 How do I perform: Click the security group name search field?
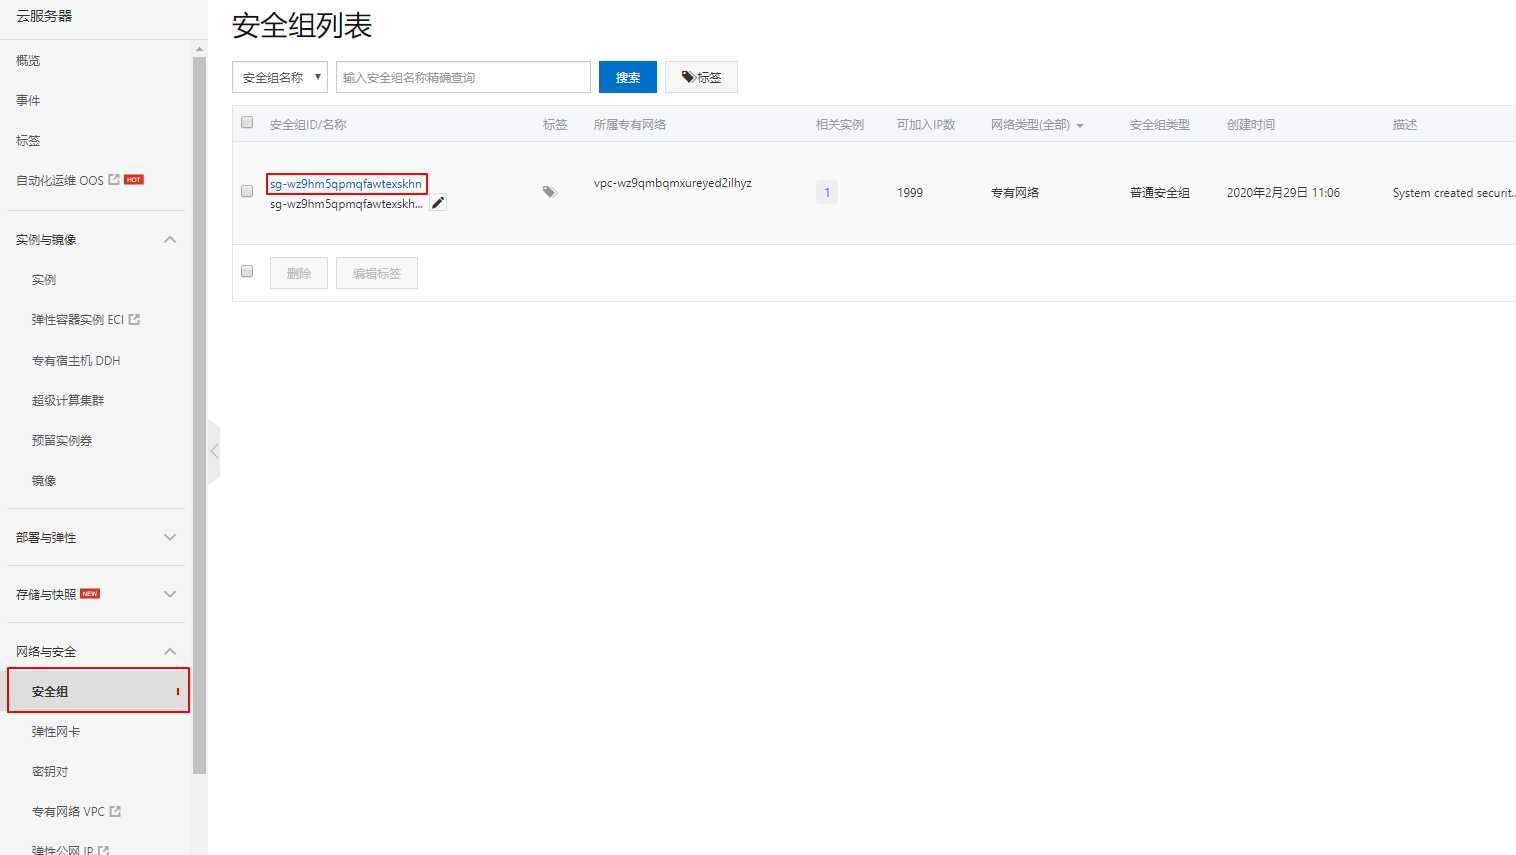(463, 77)
